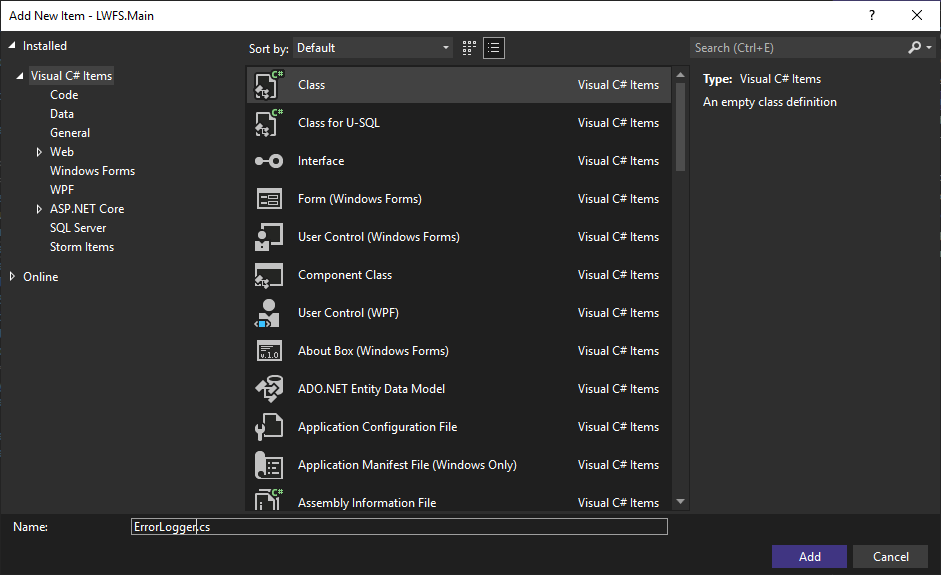This screenshot has width=941, height=575.
Task: Select Component Class template name
Action: click(345, 275)
